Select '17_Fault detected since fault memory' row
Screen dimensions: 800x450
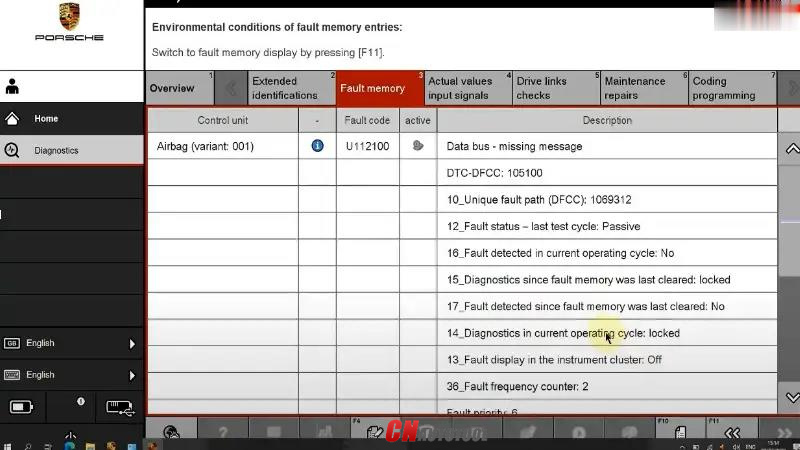(x=607, y=306)
